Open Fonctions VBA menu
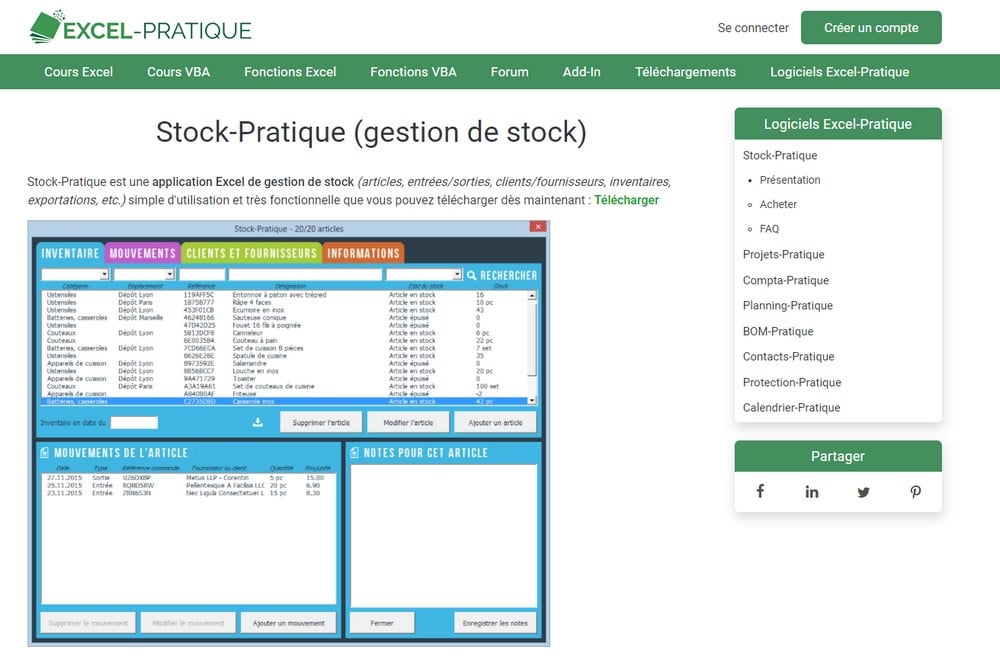This screenshot has width=1000, height=660. coord(413,72)
